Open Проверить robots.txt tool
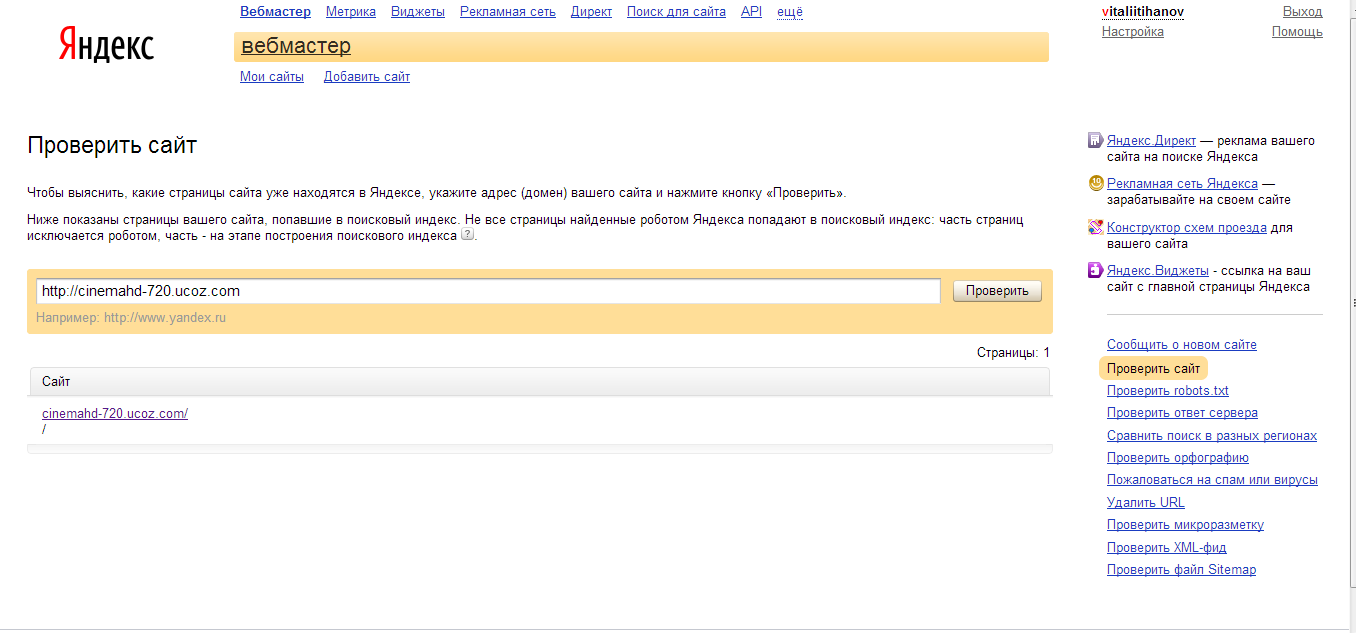This screenshot has width=1356, height=633. coord(1168,391)
